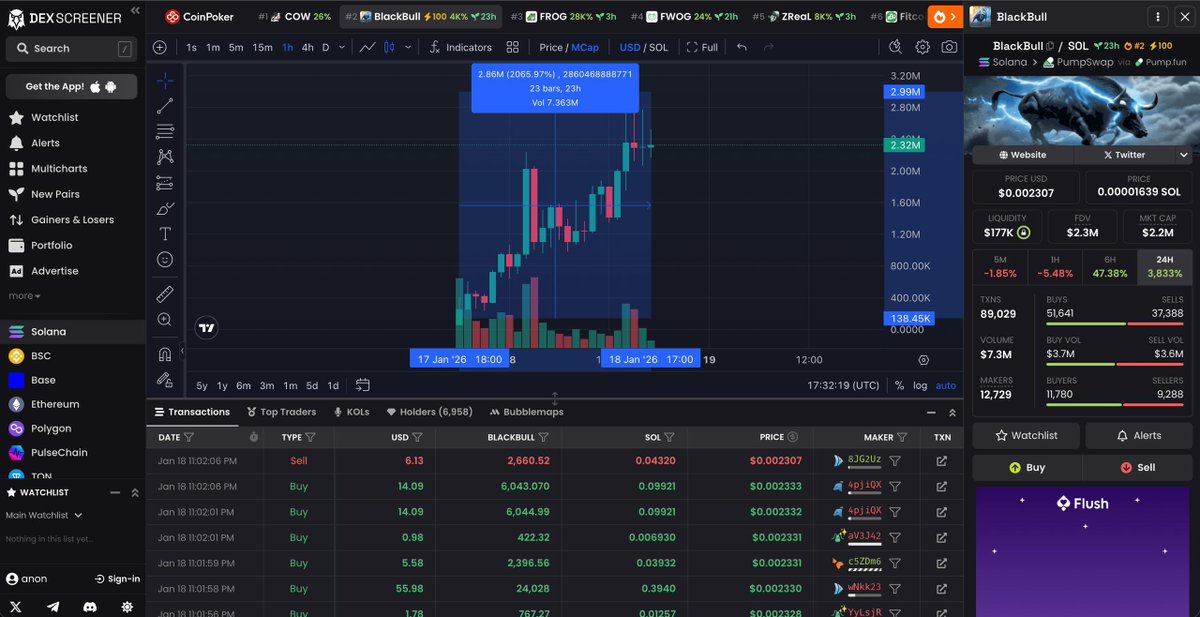Open the USD column filter
The image size is (1200, 617).
pyautogui.click(x=417, y=437)
